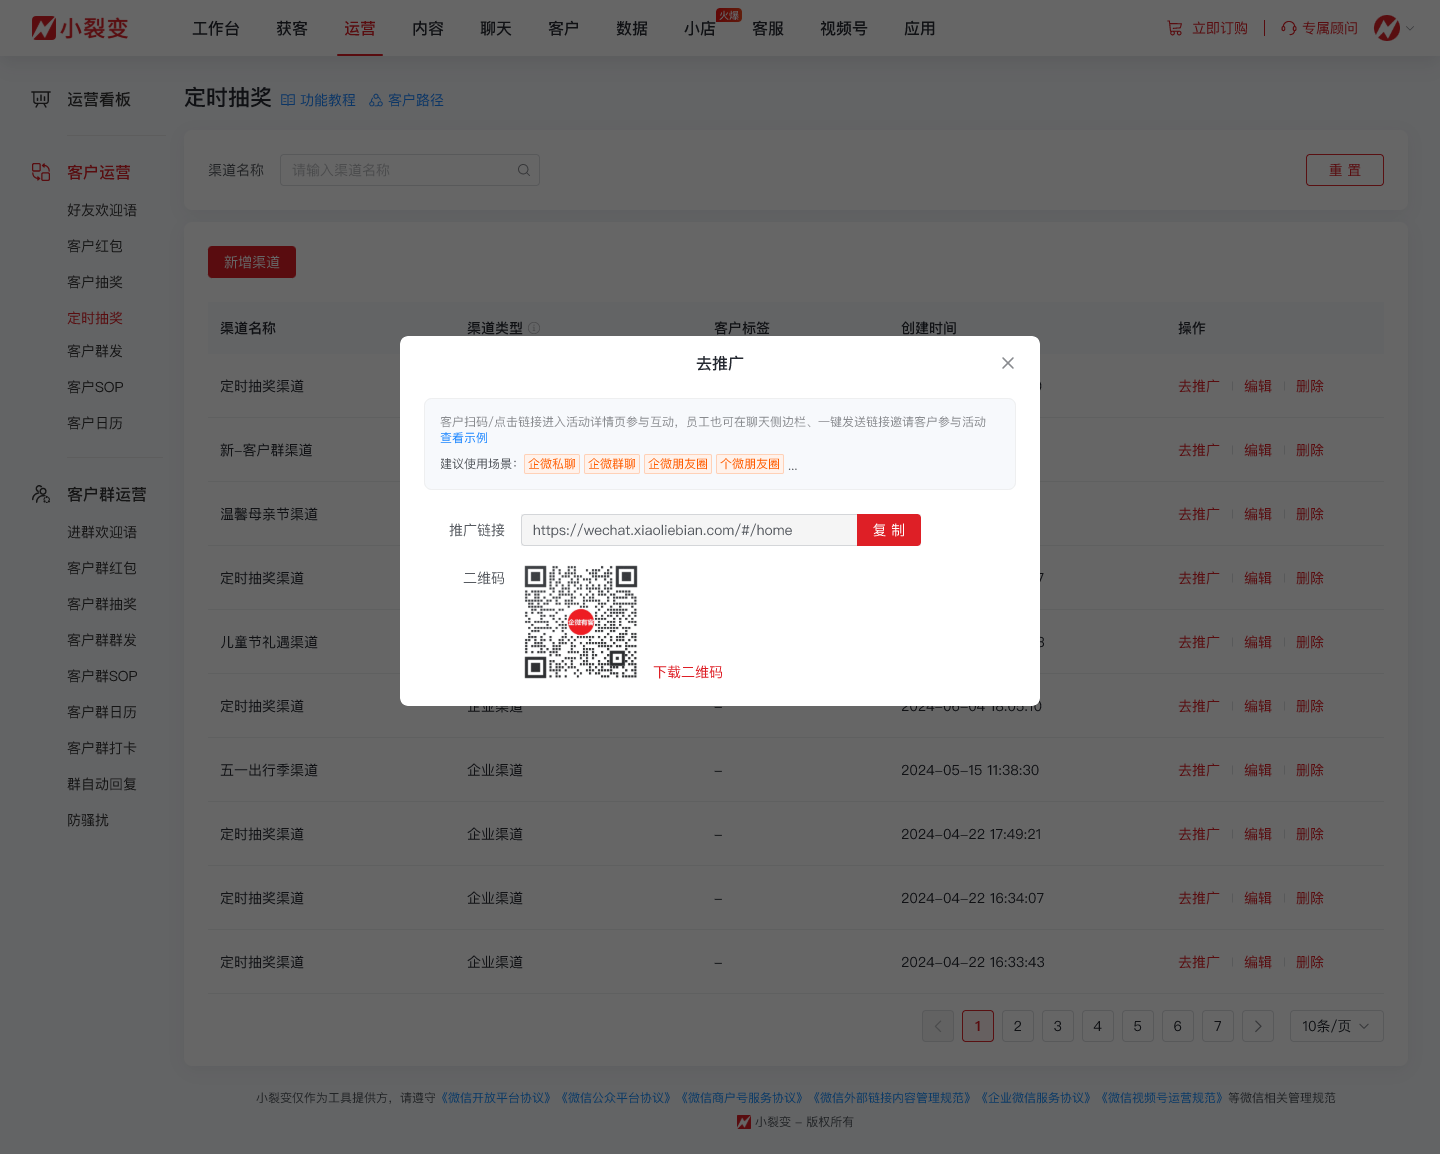Click the 专属顾问 headset icon

[1289, 28]
